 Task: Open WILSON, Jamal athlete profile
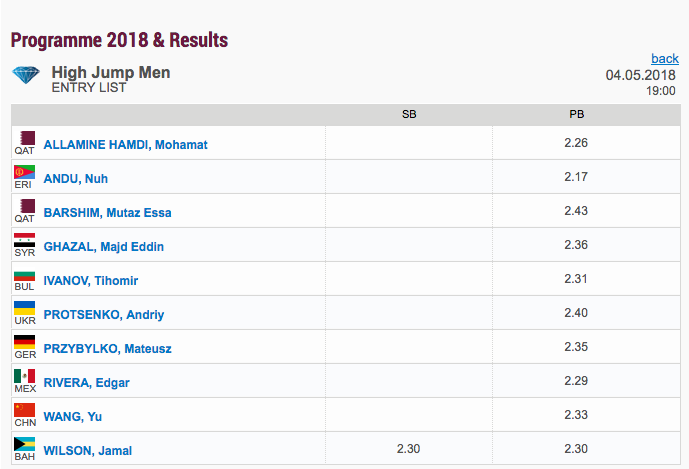pyautogui.click(x=87, y=451)
